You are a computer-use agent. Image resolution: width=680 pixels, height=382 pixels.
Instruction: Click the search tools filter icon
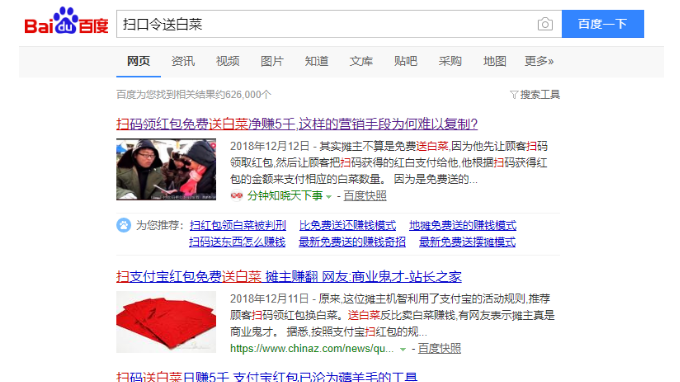(x=514, y=95)
